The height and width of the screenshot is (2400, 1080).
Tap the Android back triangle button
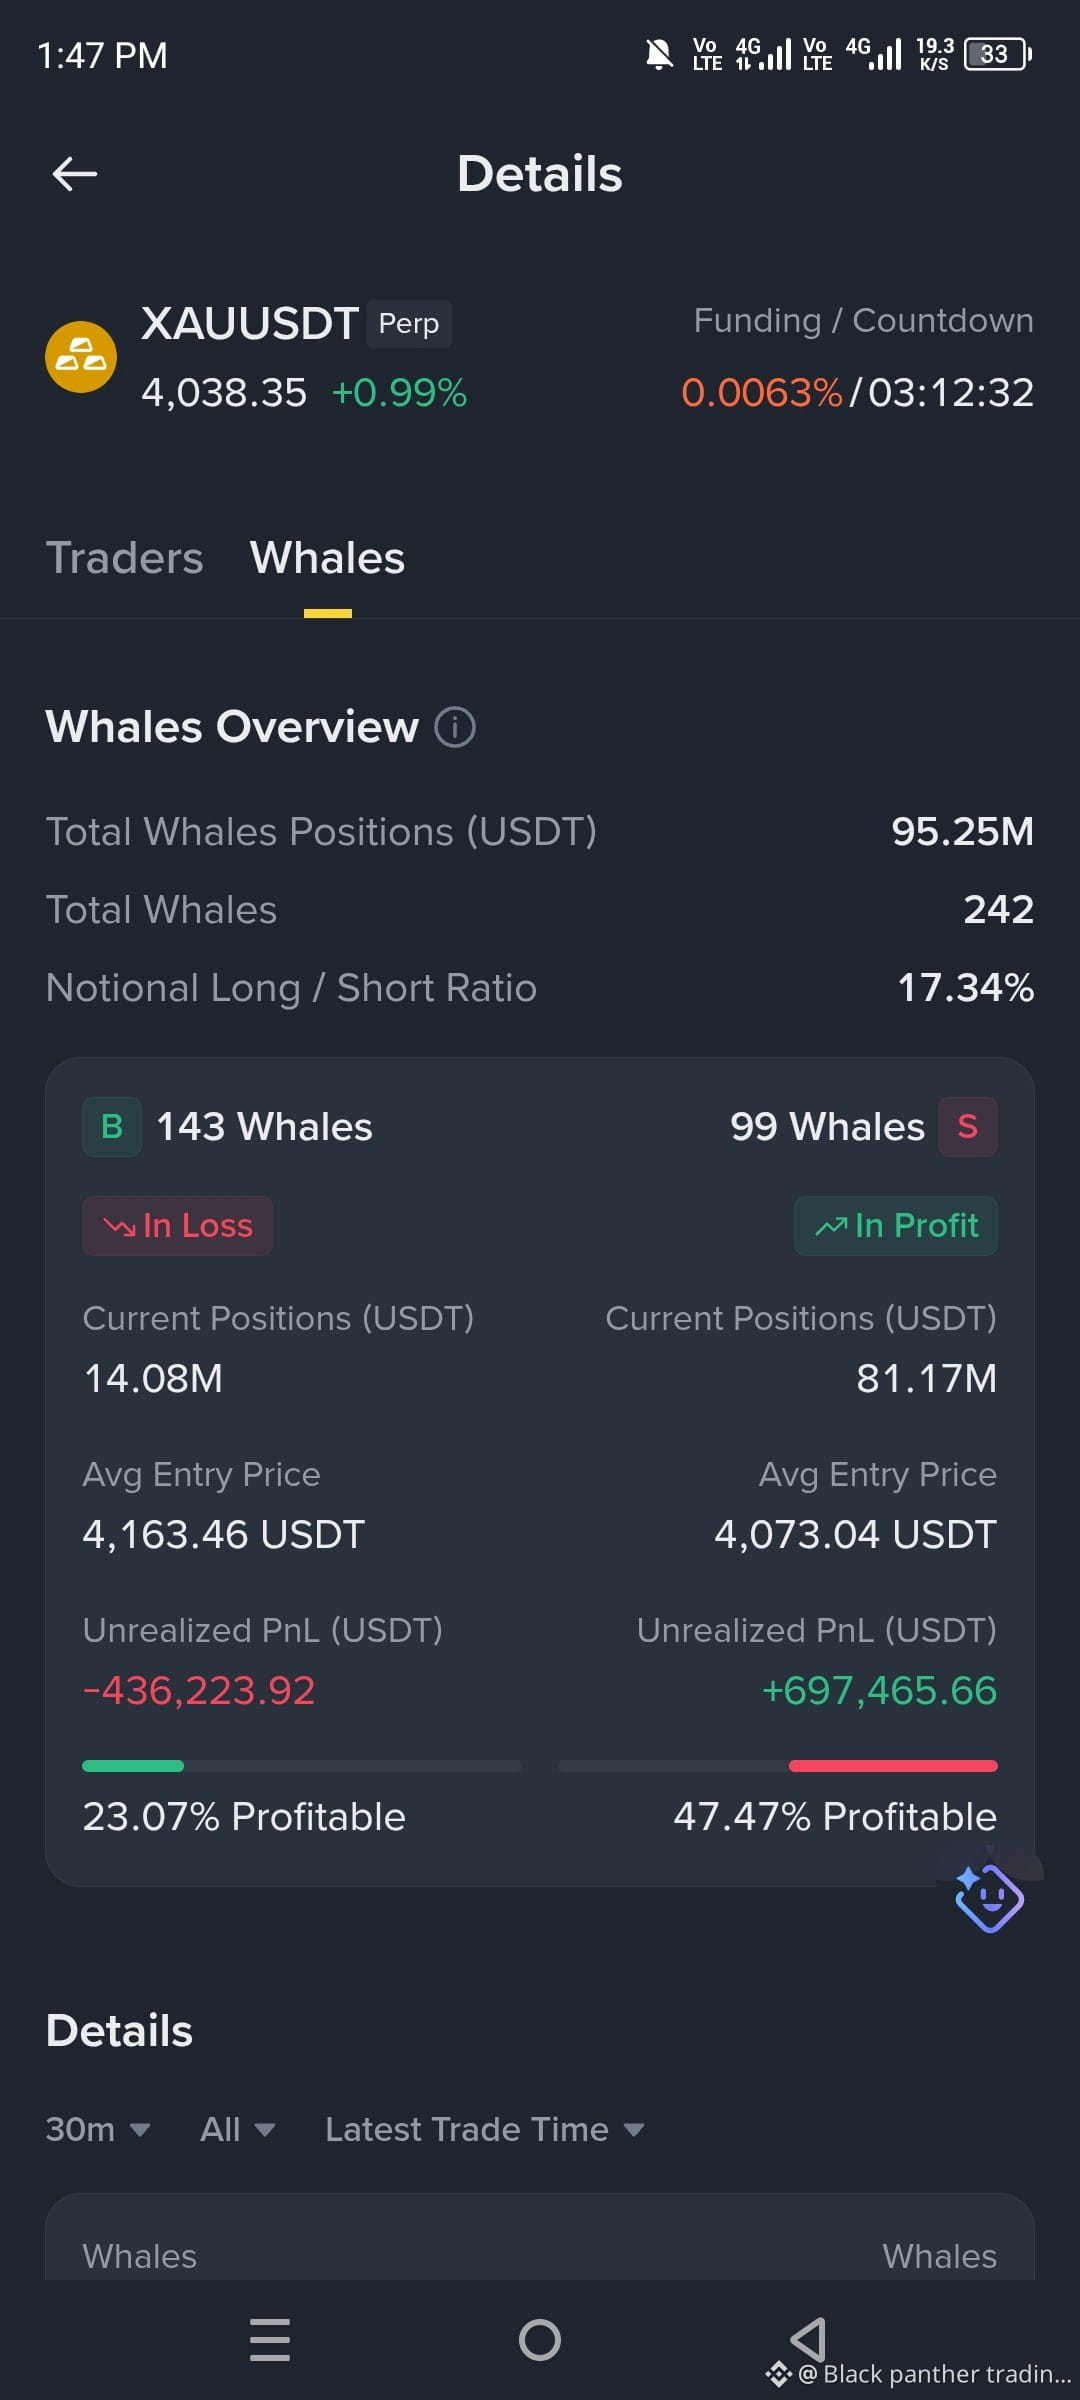(808, 2340)
